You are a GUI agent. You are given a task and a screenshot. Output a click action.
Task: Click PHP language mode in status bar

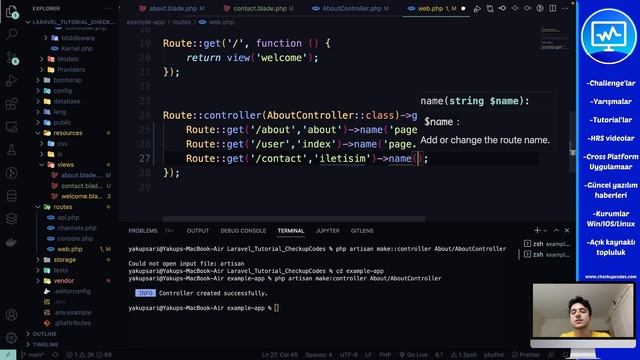coord(385,355)
